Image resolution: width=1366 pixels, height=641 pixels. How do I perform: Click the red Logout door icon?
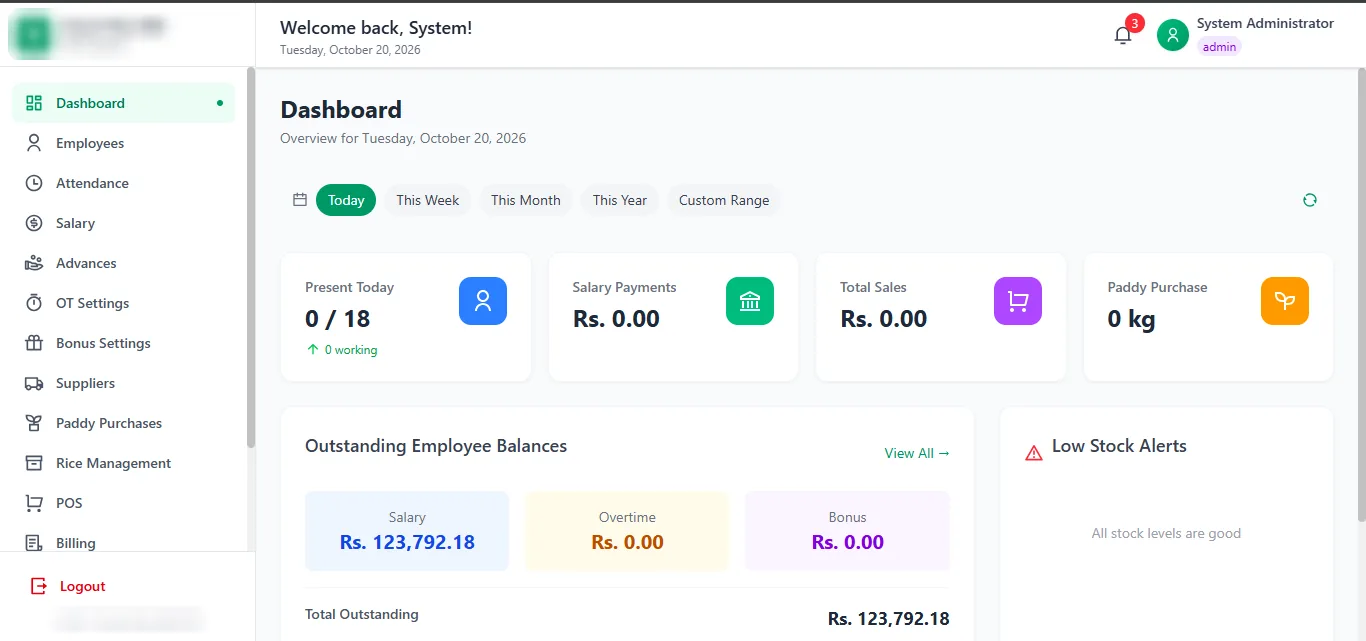point(38,586)
